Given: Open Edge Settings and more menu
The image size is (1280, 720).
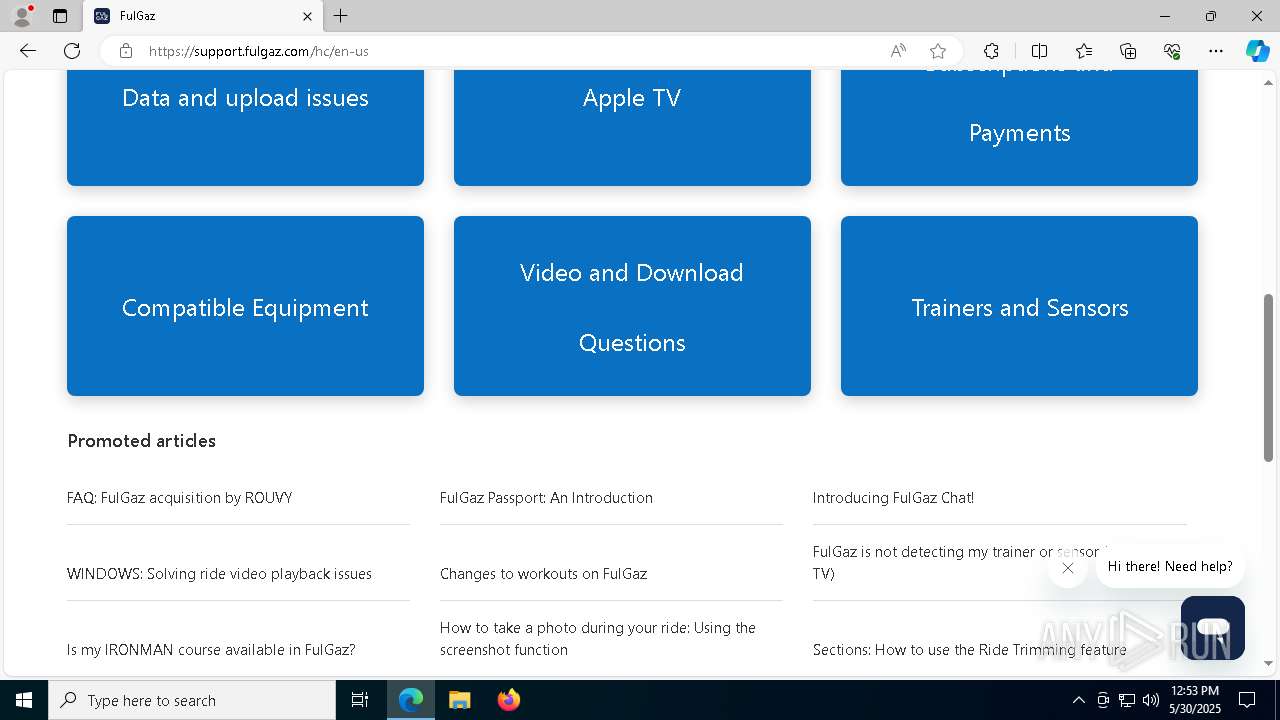Looking at the screenshot, I should click(x=1216, y=51).
